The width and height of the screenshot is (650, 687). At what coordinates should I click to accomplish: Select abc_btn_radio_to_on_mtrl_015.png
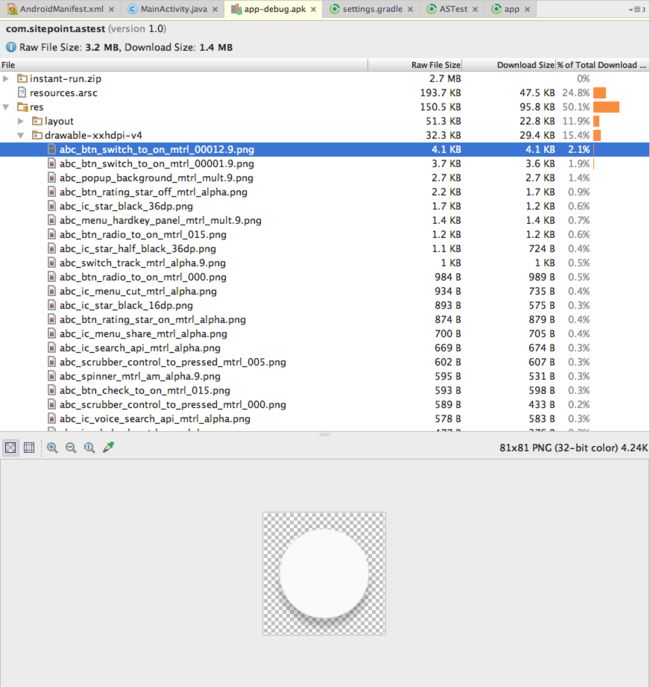[x=325, y=234]
